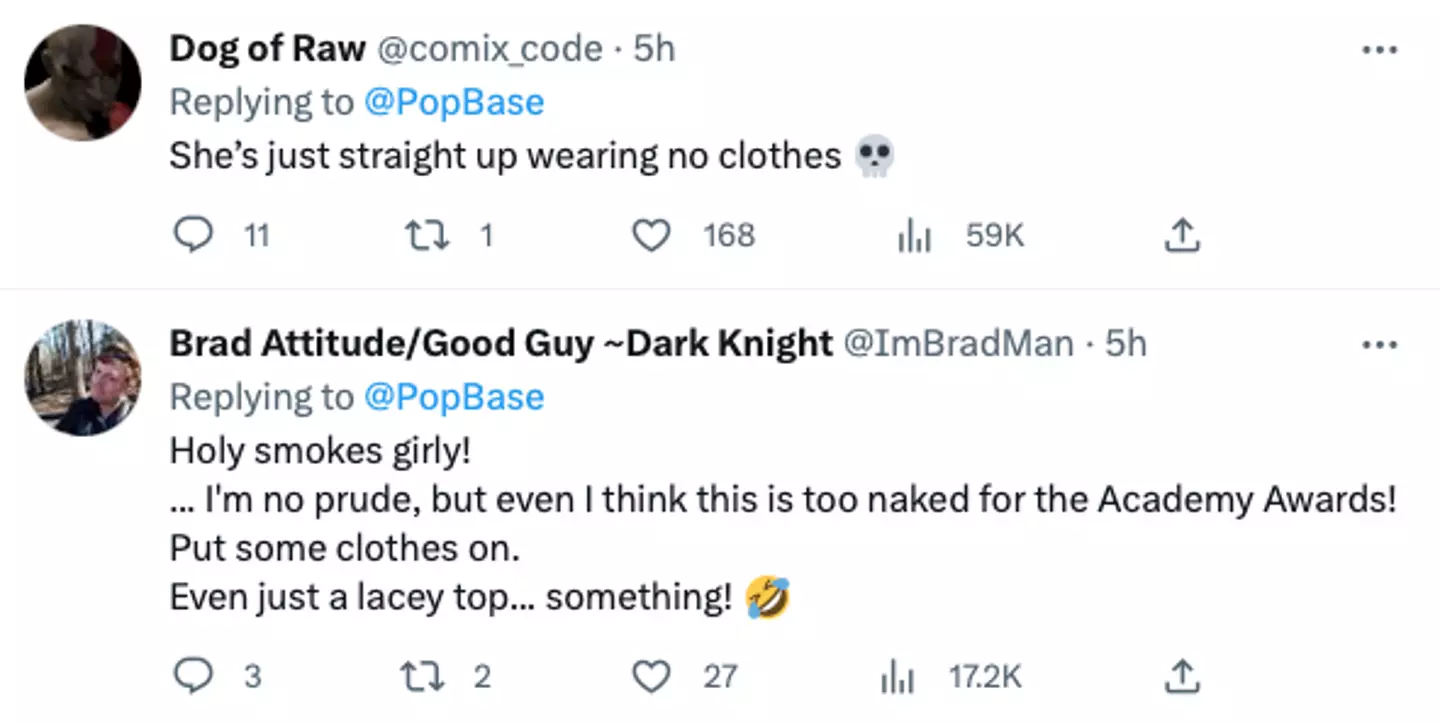Screen dimensions: 1440x724
Task: Click the @PopBase link in first tweet
Action: coord(453,102)
